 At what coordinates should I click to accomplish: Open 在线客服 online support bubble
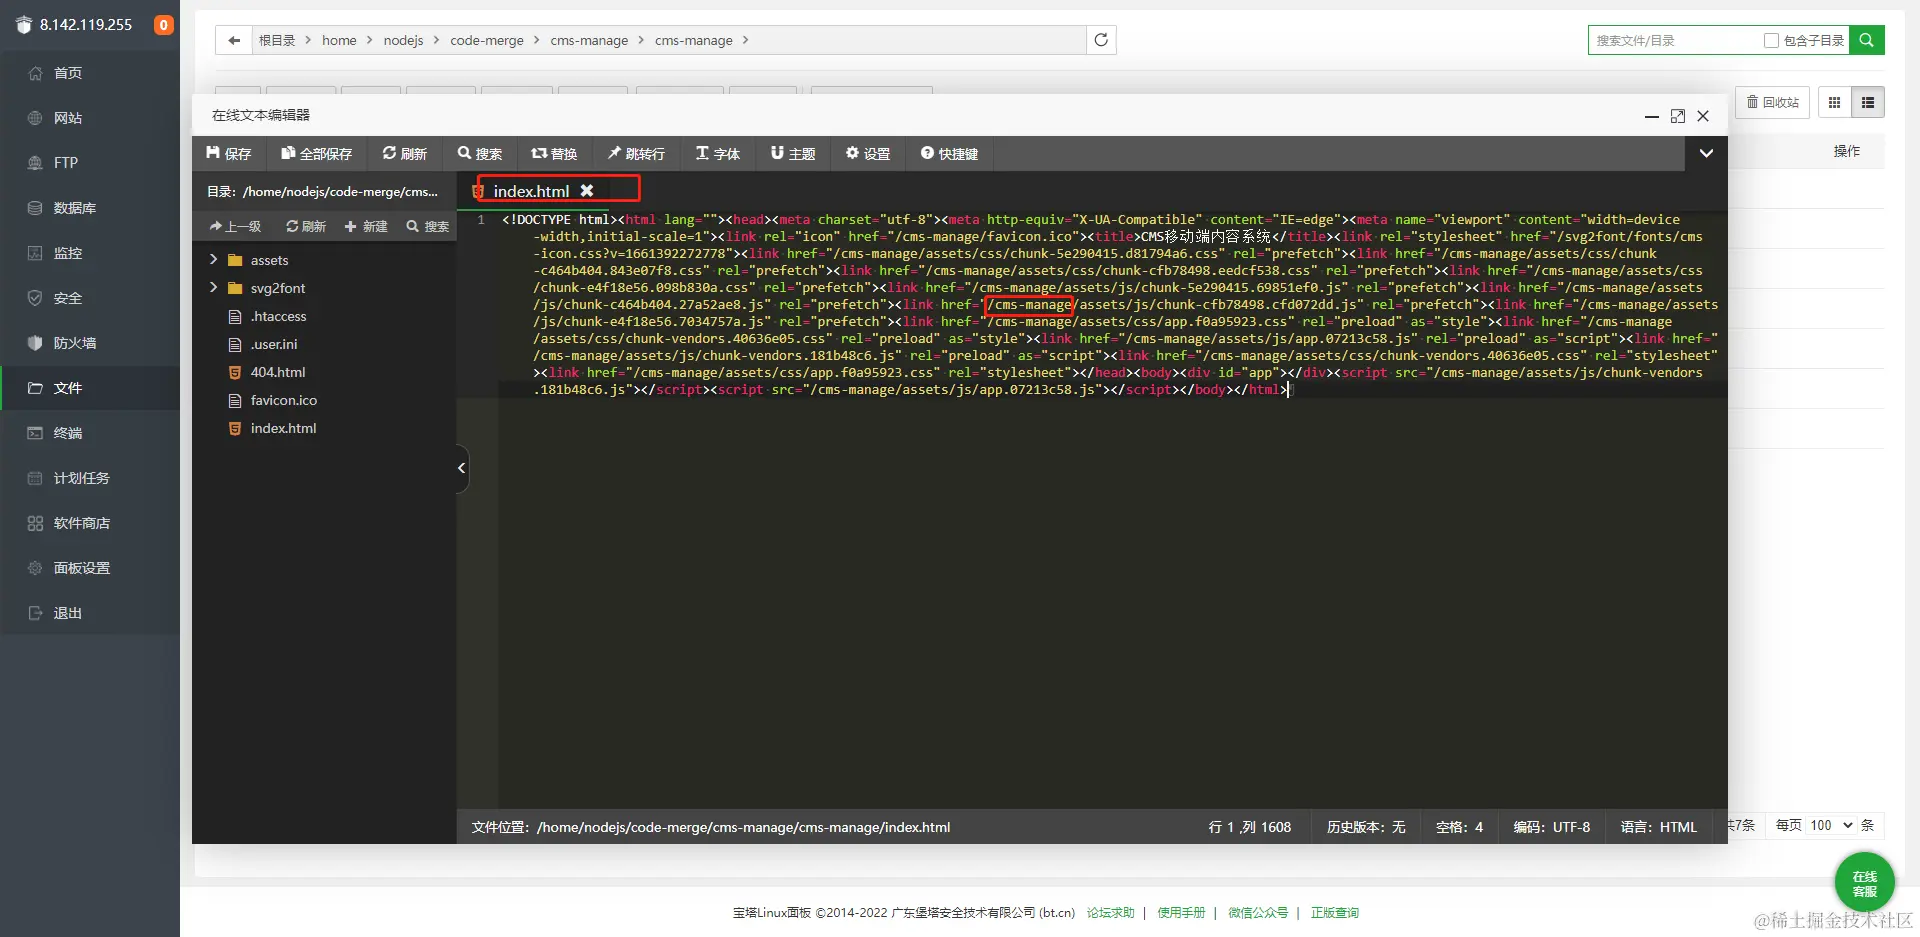tap(1864, 882)
